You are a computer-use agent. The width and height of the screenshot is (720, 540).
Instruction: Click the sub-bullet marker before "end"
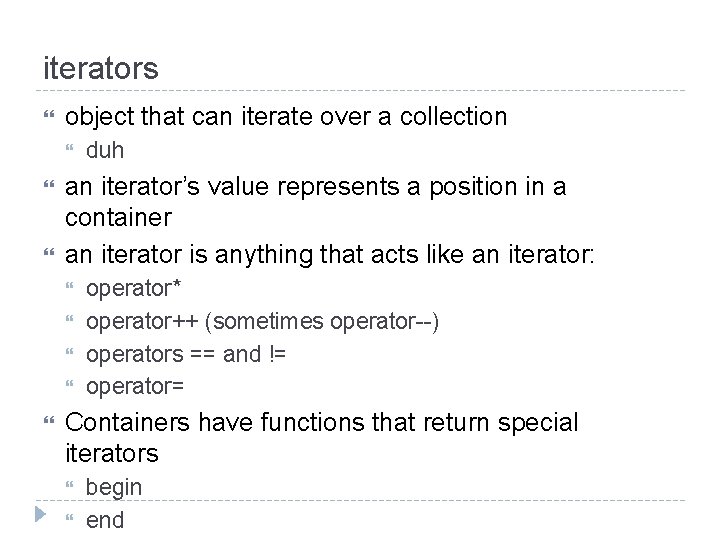(x=70, y=521)
